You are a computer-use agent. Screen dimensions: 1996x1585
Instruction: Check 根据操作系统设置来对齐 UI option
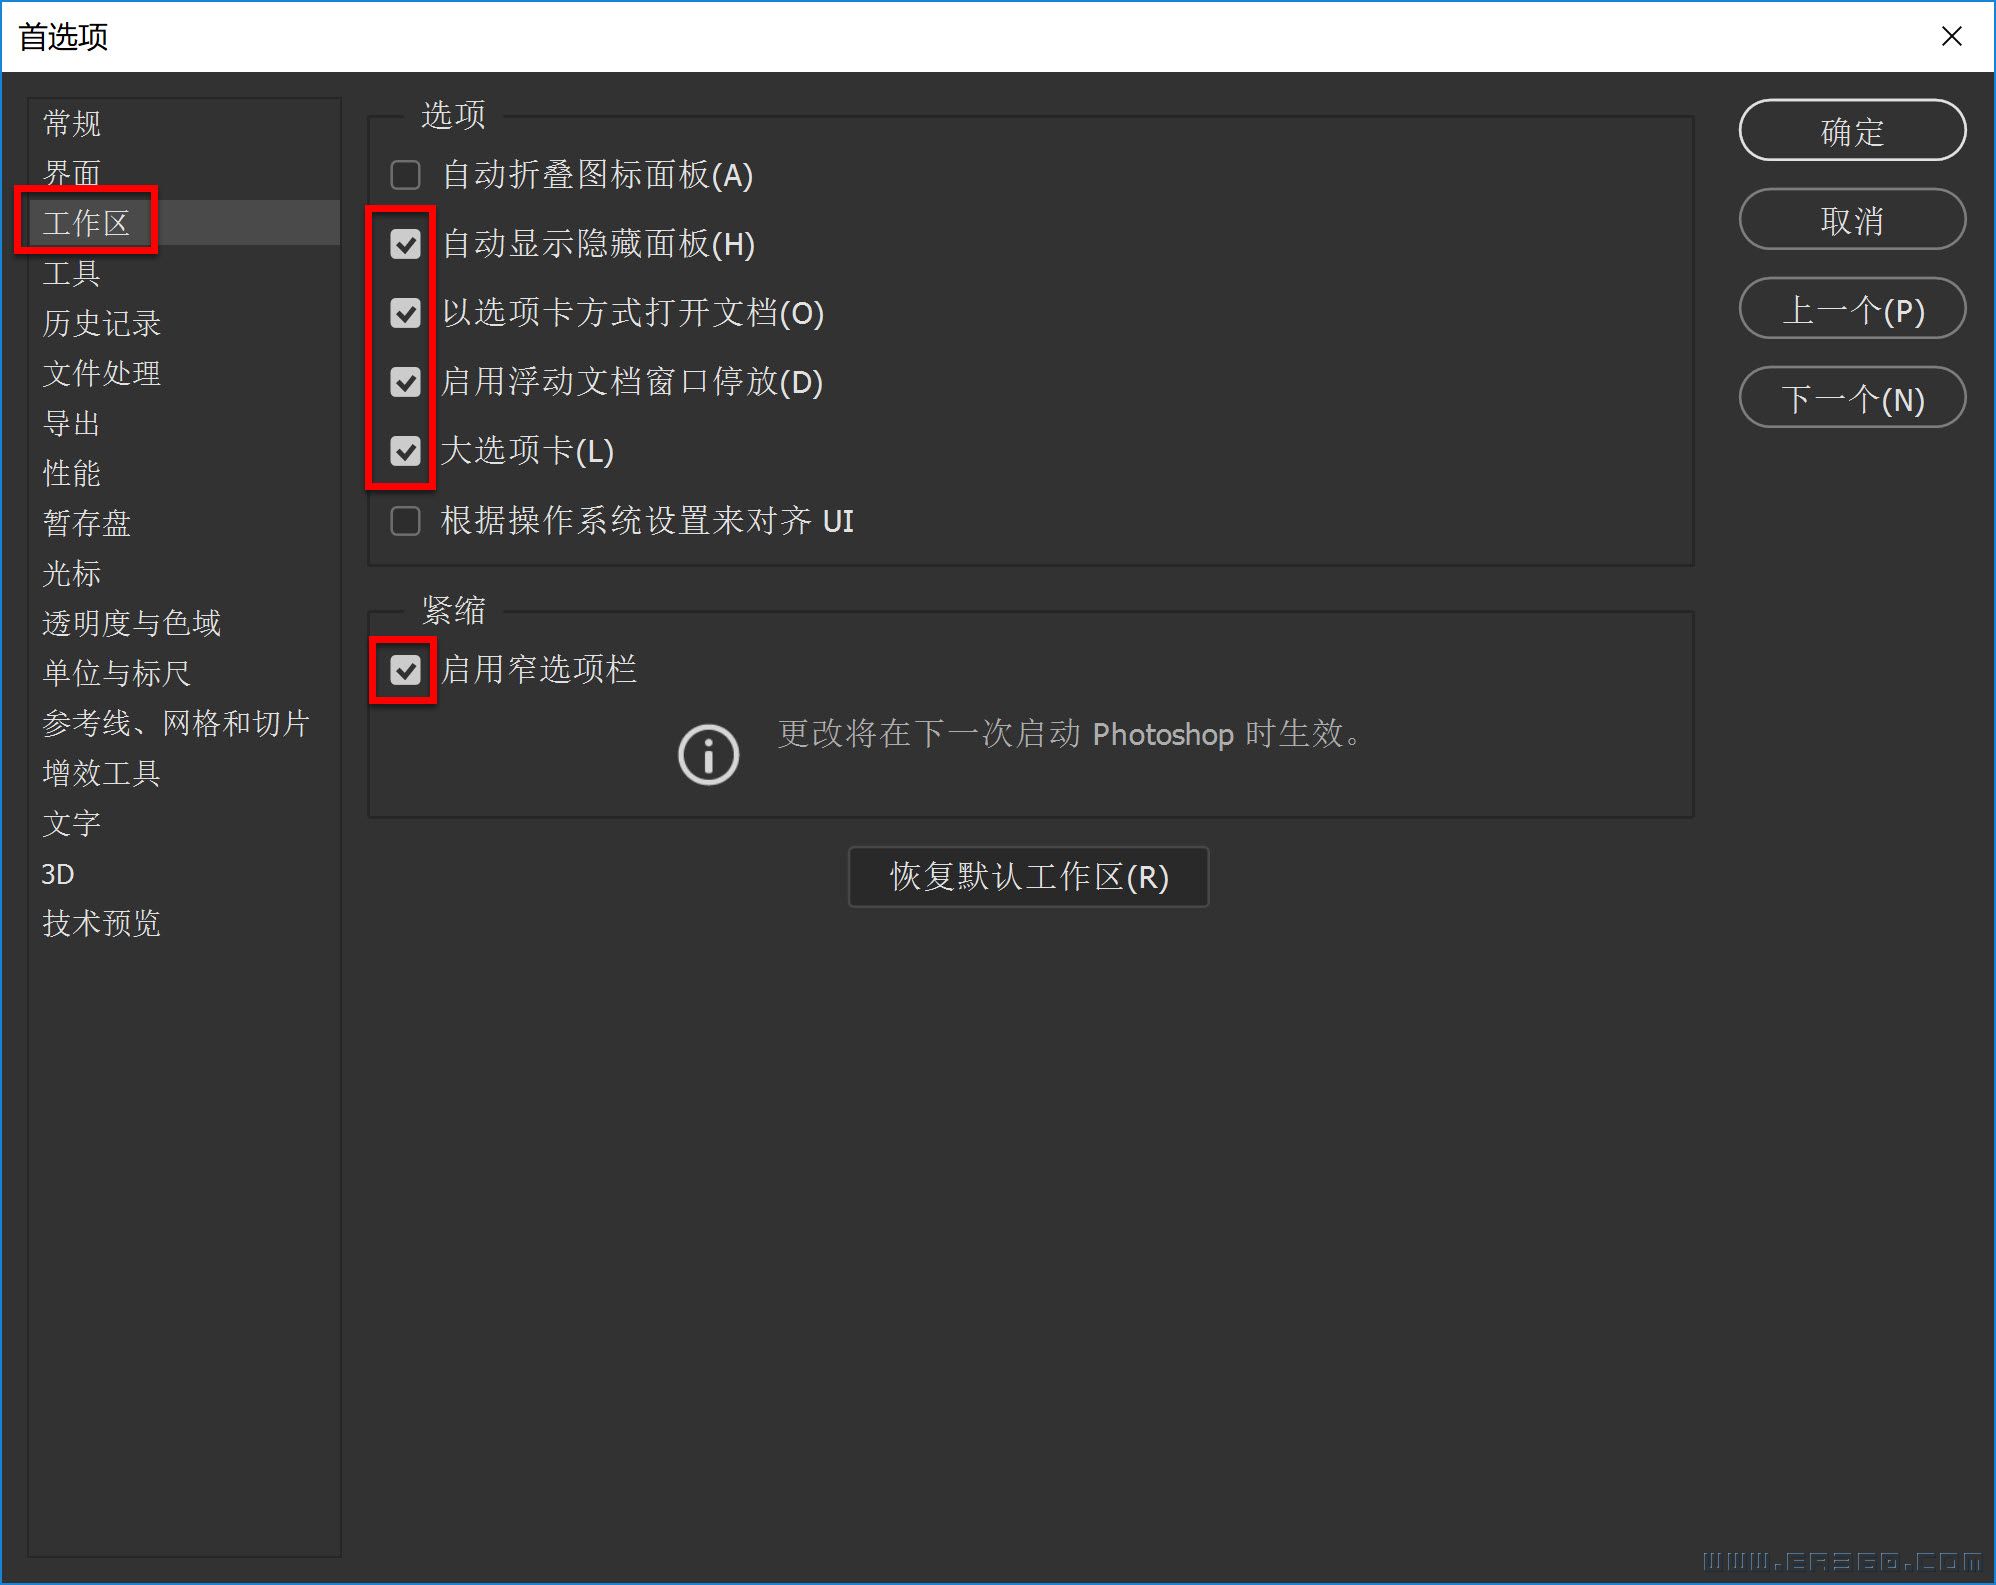[x=405, y=521]
